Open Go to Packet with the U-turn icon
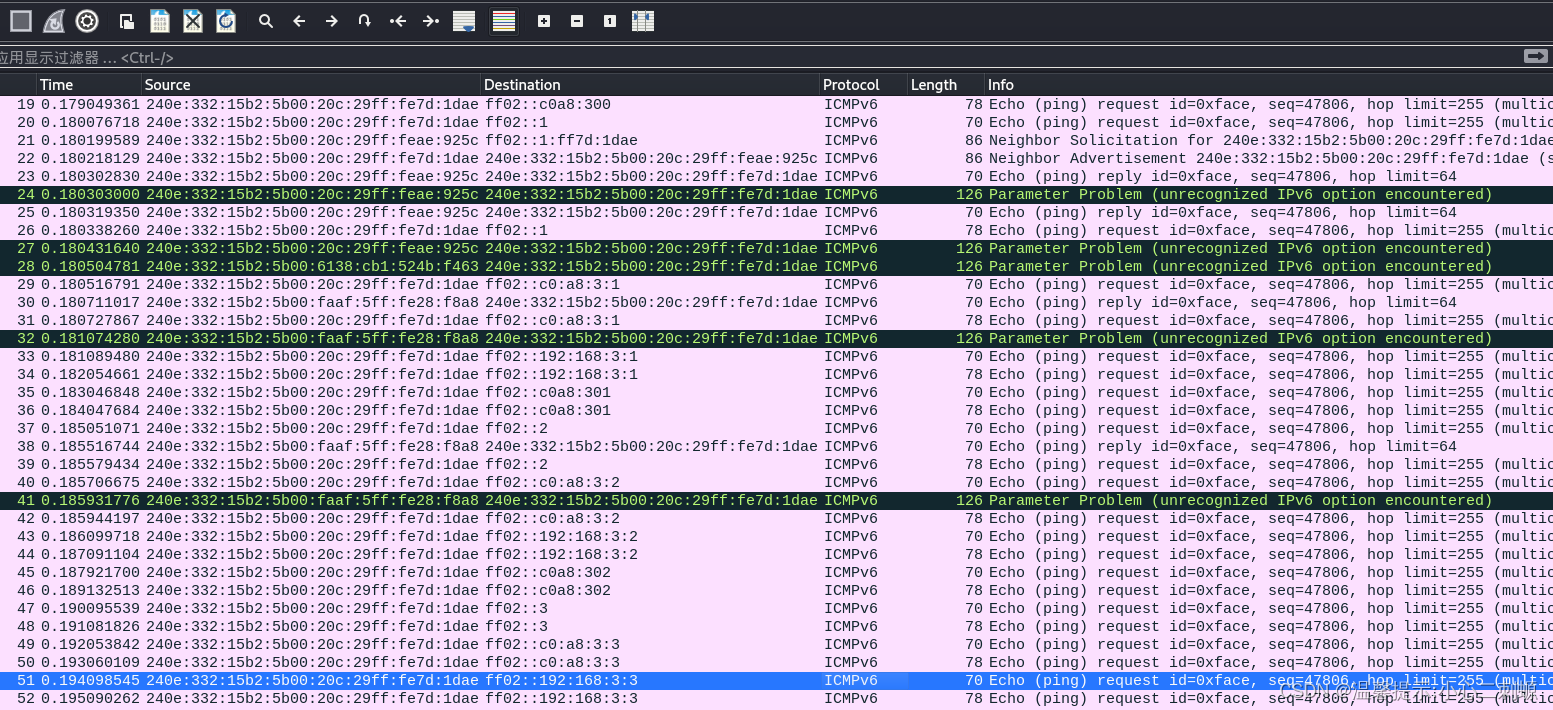 [364, 20]
